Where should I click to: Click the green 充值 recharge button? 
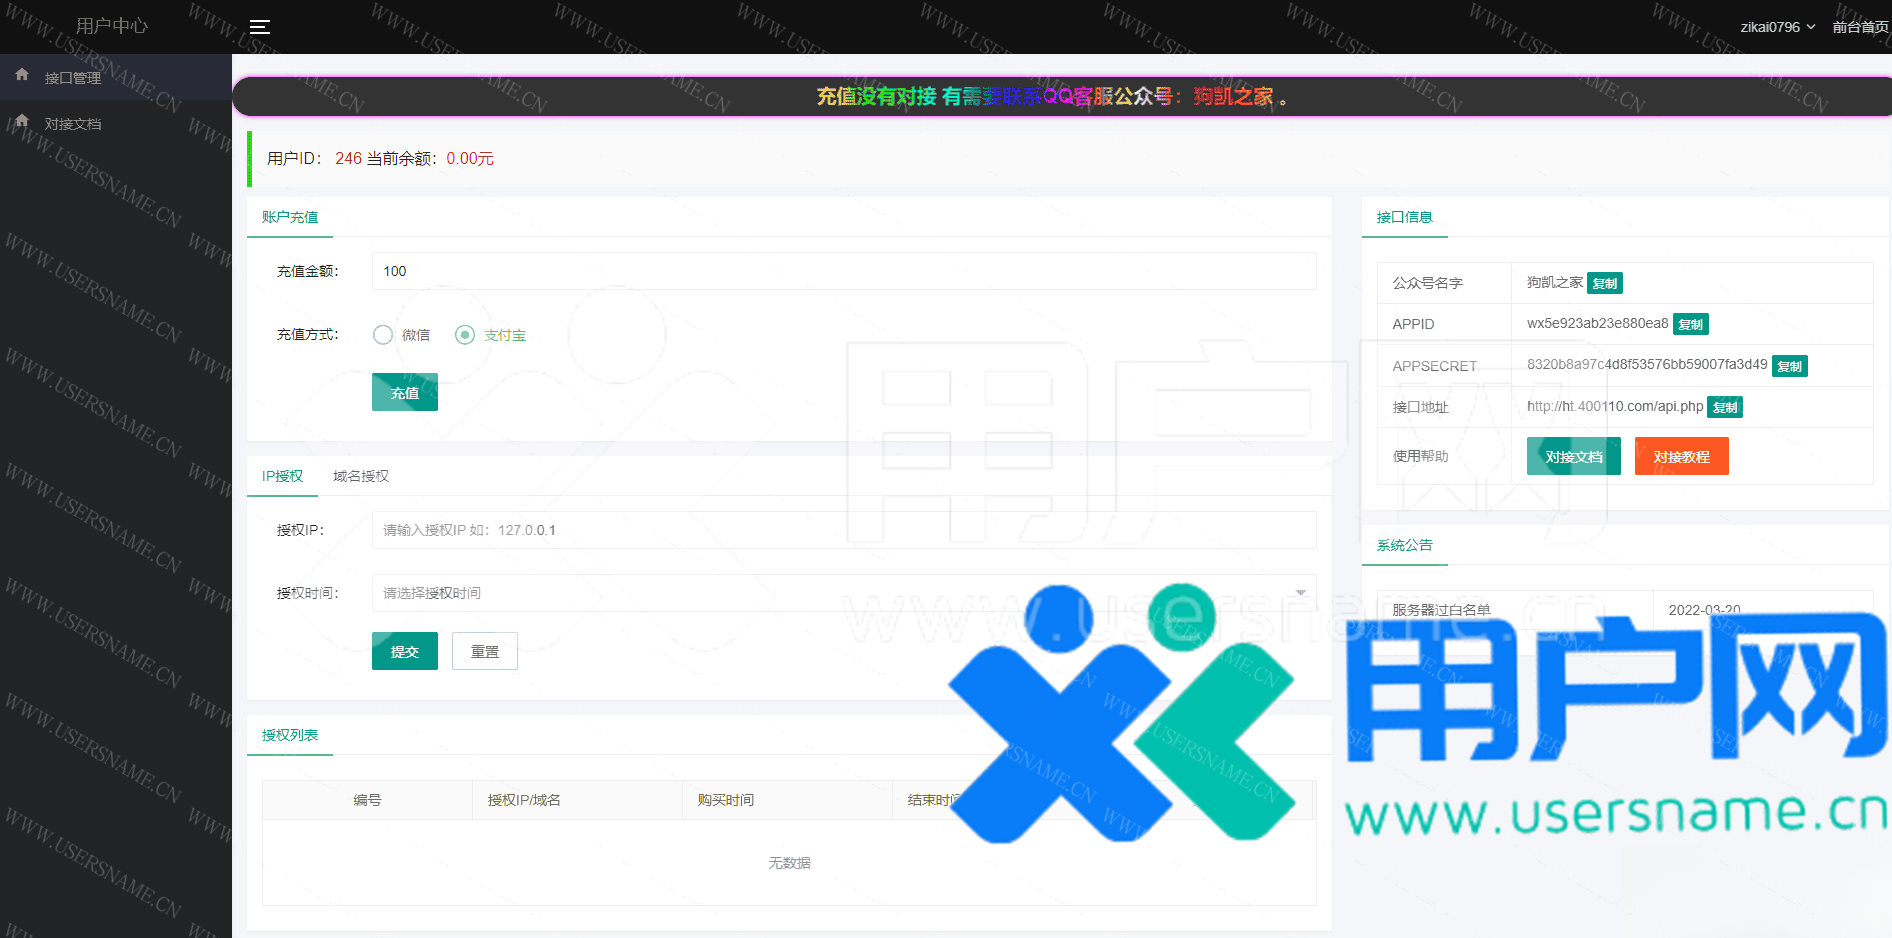click(x=404, y=393)
